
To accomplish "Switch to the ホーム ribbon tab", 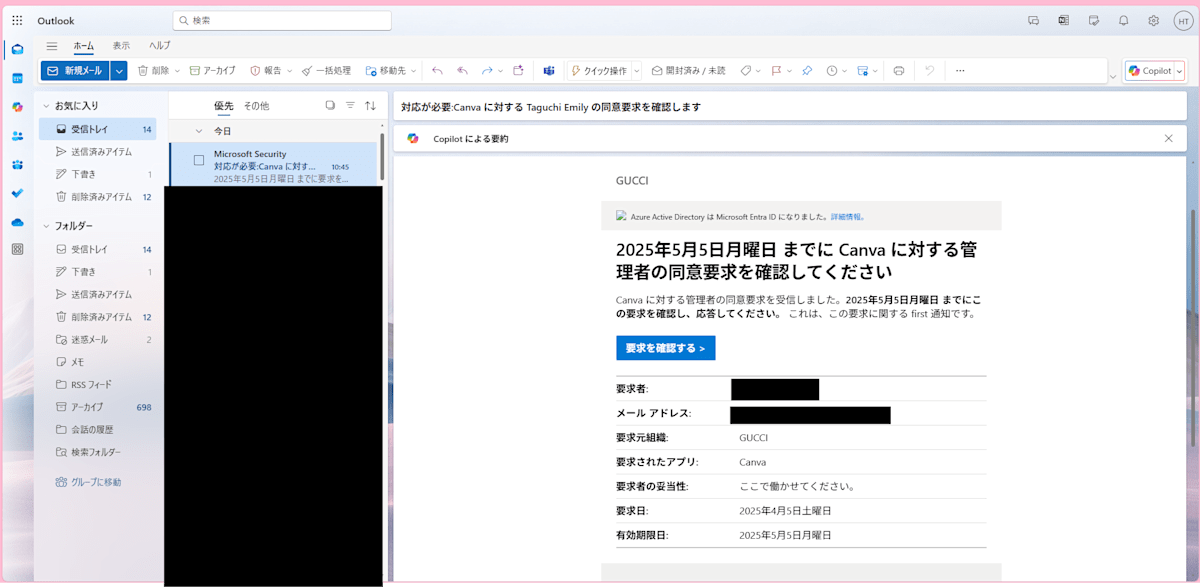I will pos(84,46).
